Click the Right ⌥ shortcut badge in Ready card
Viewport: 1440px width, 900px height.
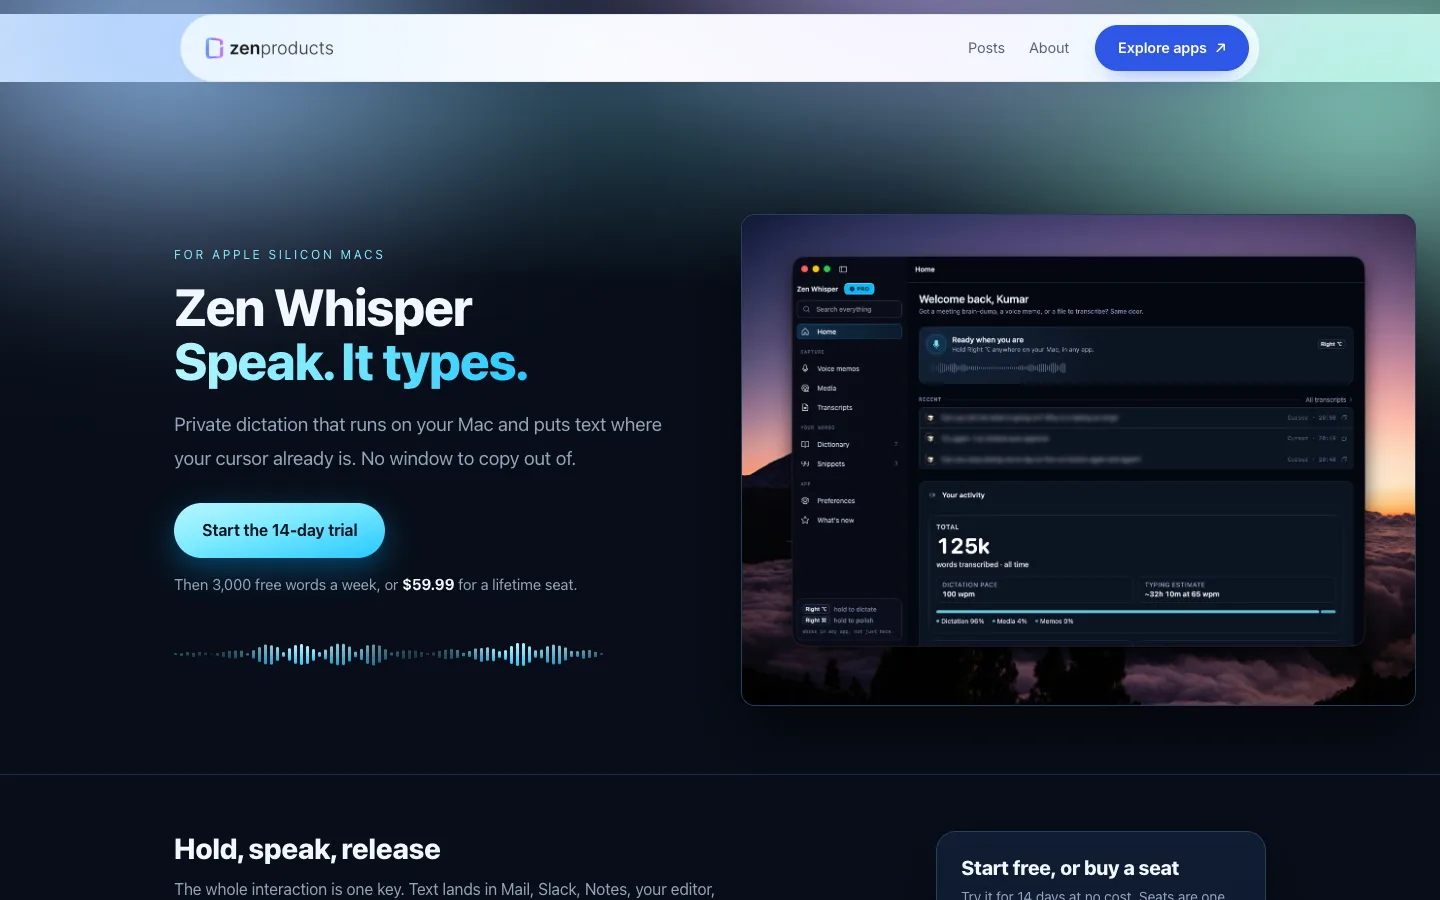(1331, 344)
